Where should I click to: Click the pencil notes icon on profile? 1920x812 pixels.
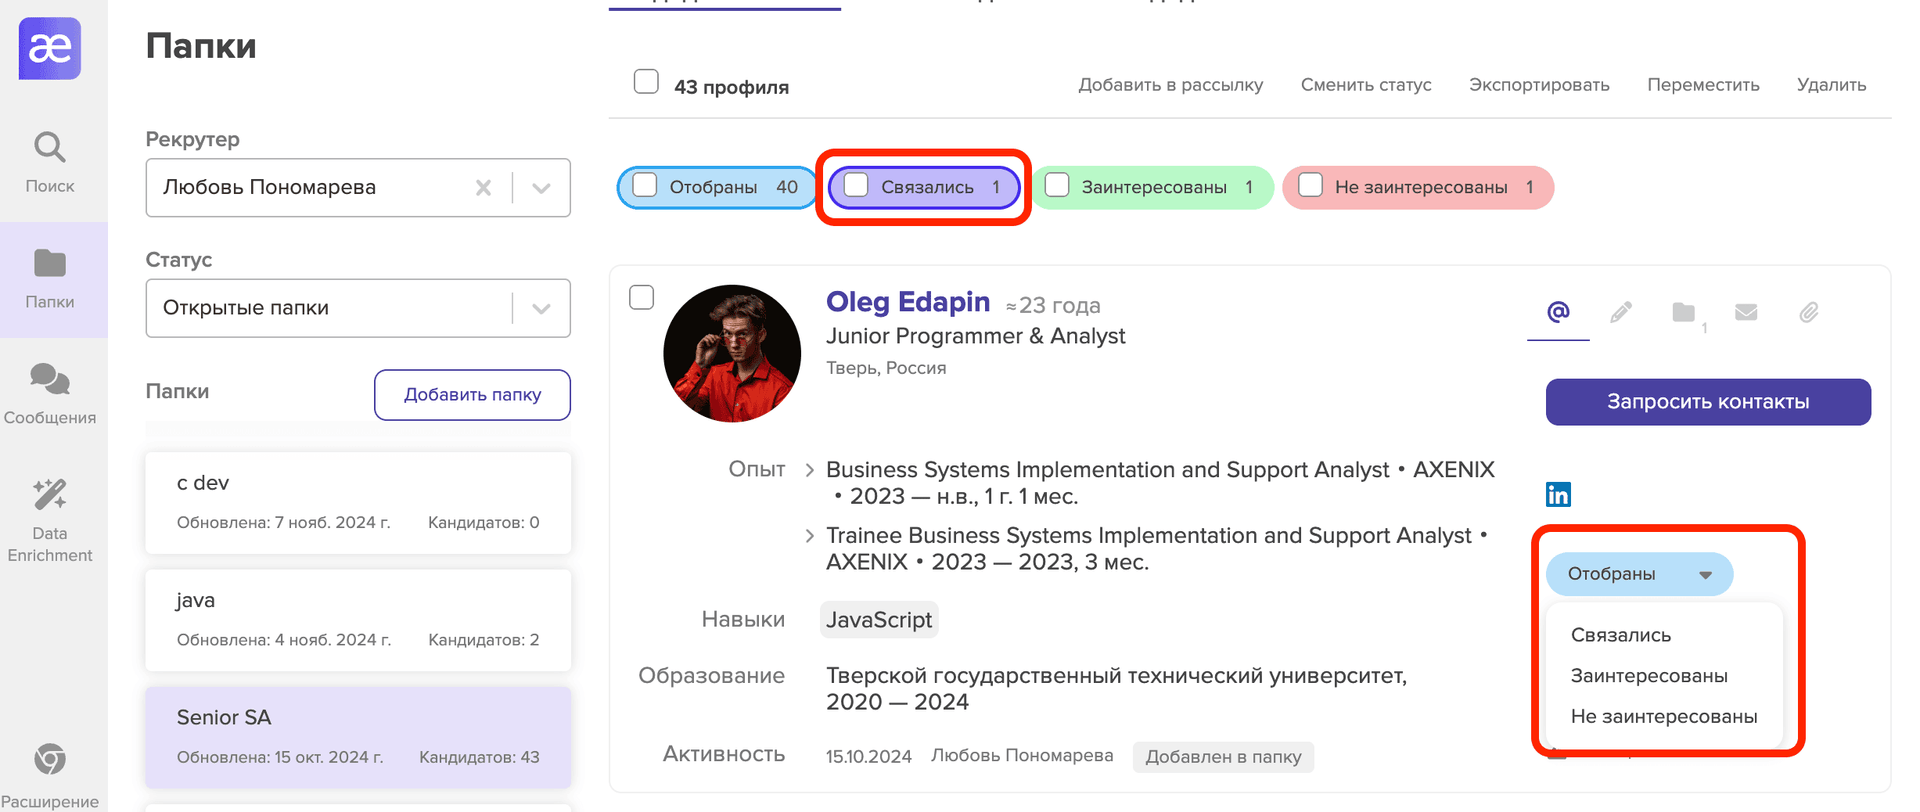1621,313
